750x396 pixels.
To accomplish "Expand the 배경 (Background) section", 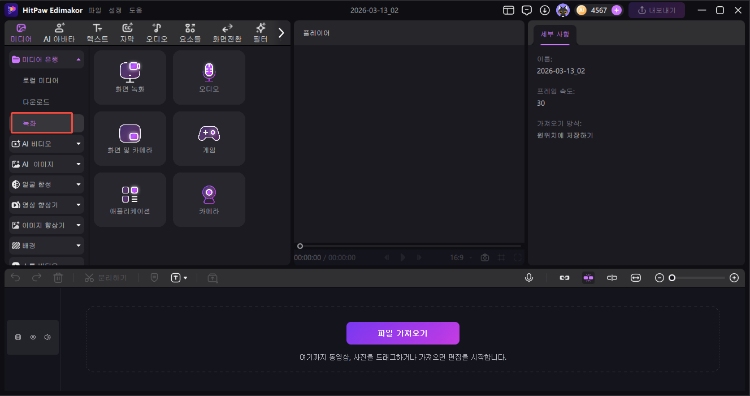I will click(46, 245).
